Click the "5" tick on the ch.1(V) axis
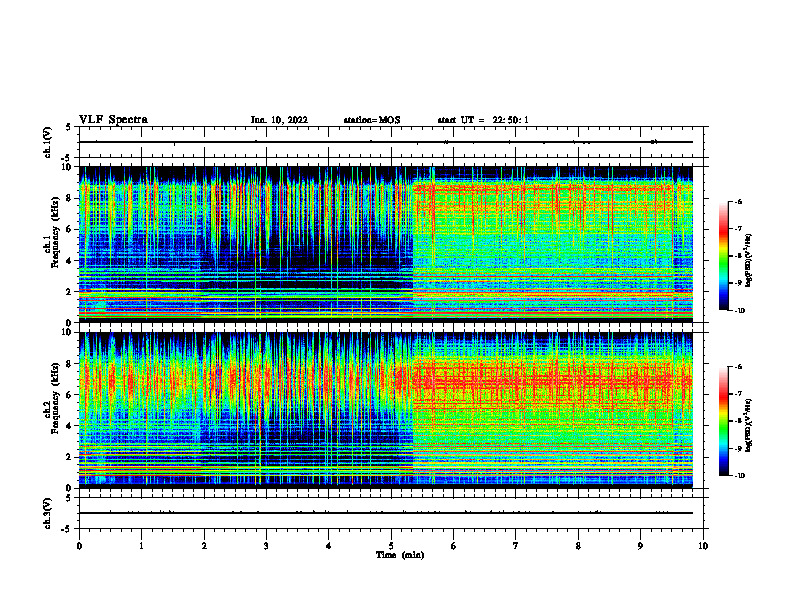This screenshot has height=612, width=792. coord(68,127)
